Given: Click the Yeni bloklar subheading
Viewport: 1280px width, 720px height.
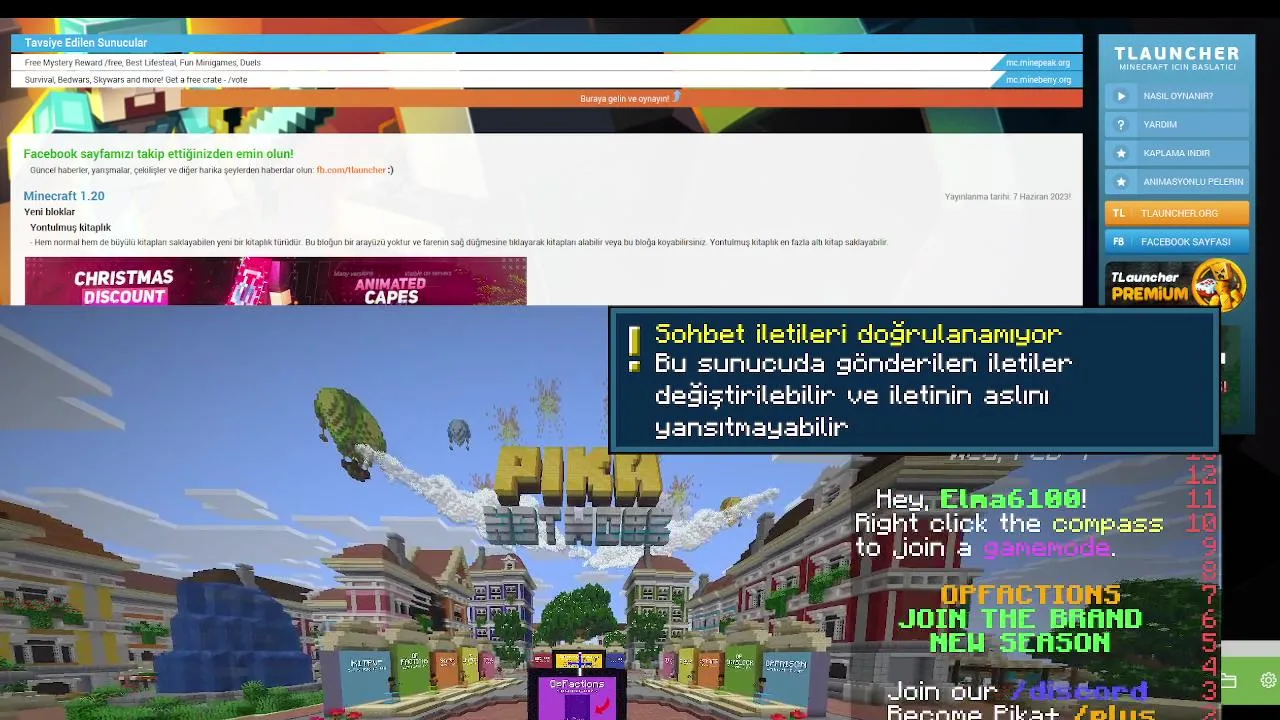Looking at the screenshot, I should tap(49, 212).
